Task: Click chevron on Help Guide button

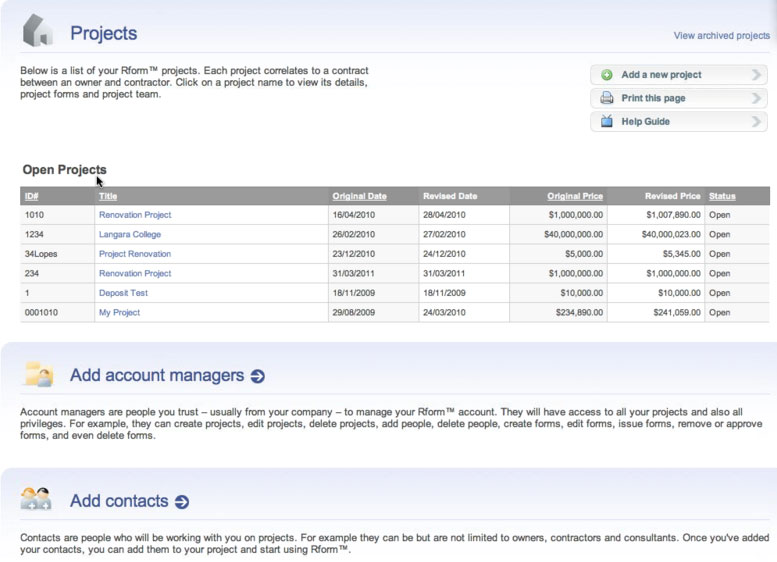Action: (756, 121)
